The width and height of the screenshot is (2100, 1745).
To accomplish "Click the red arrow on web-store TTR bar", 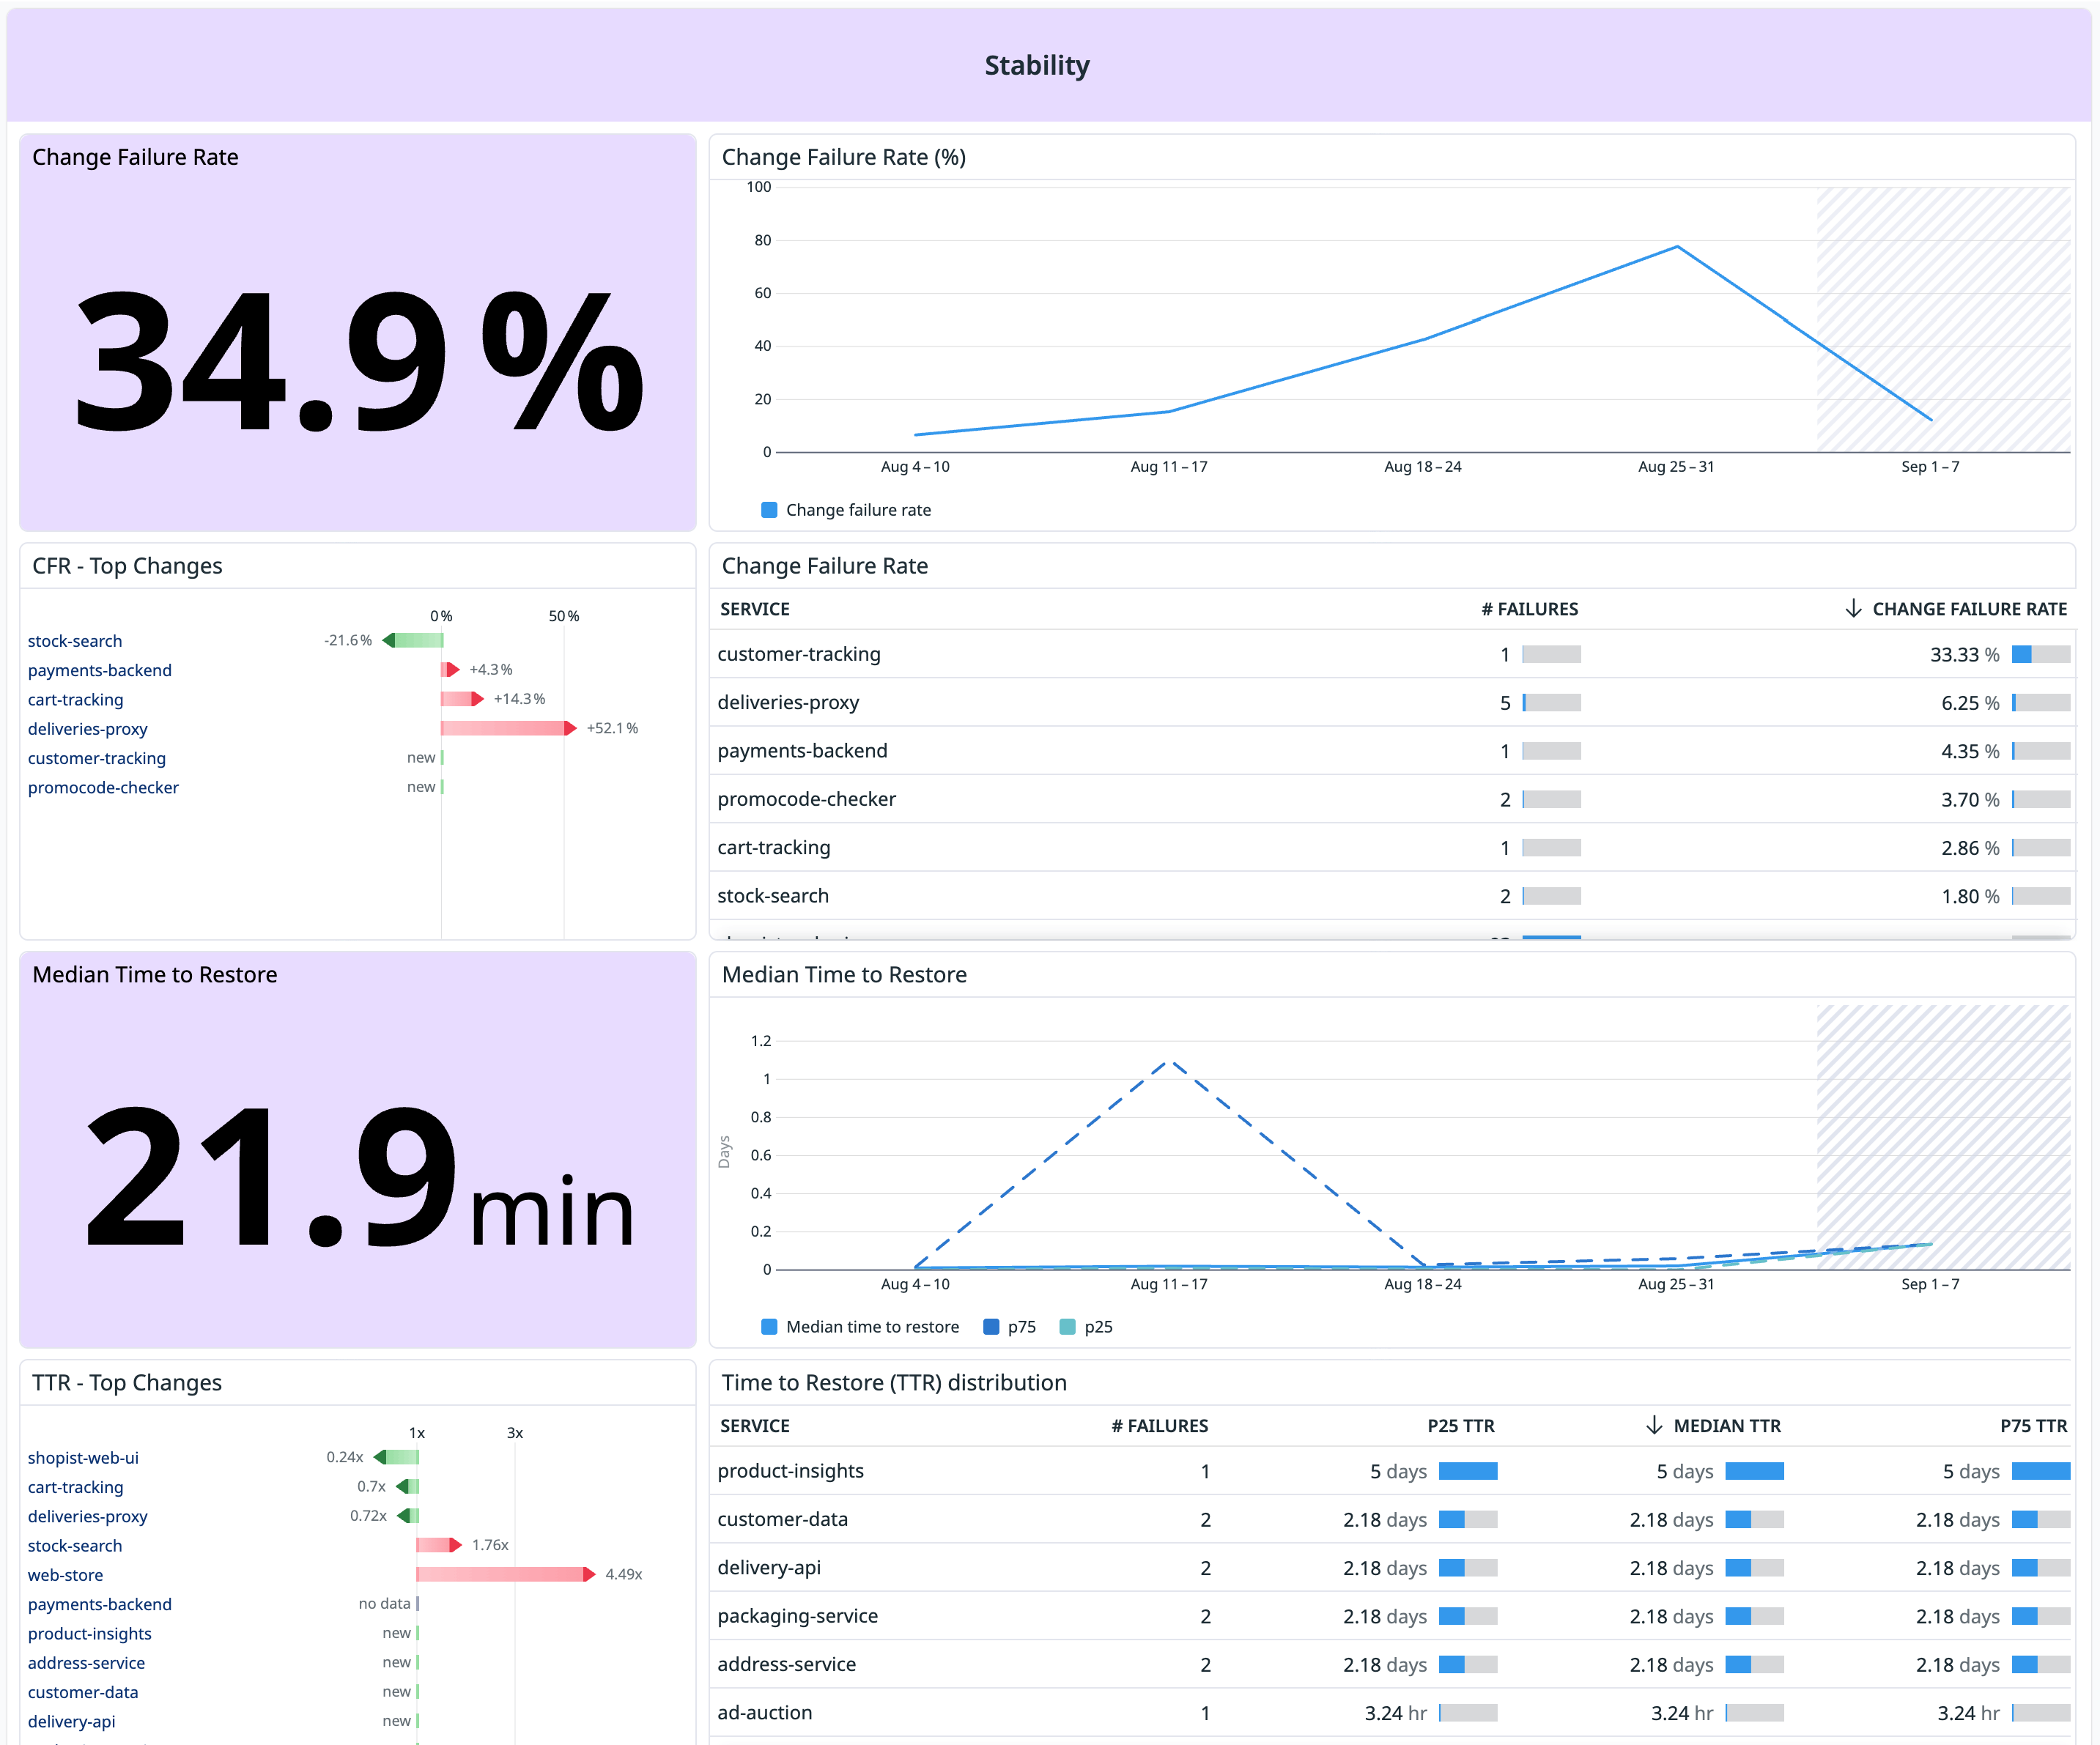I will pos(589,1574).
